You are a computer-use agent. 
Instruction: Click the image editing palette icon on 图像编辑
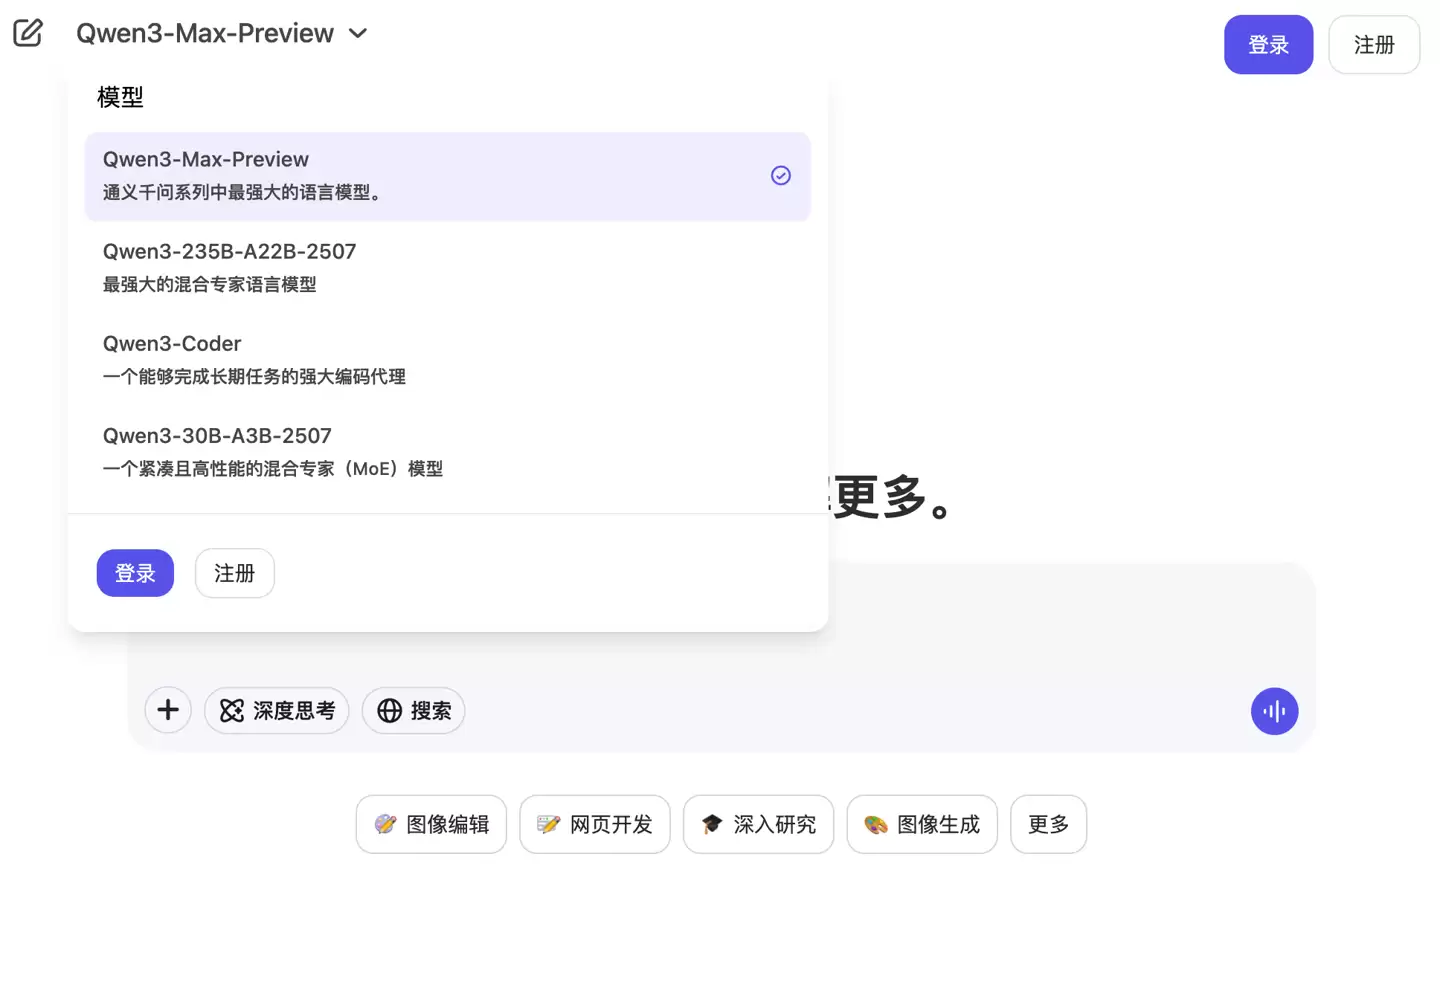click(385, 824)
